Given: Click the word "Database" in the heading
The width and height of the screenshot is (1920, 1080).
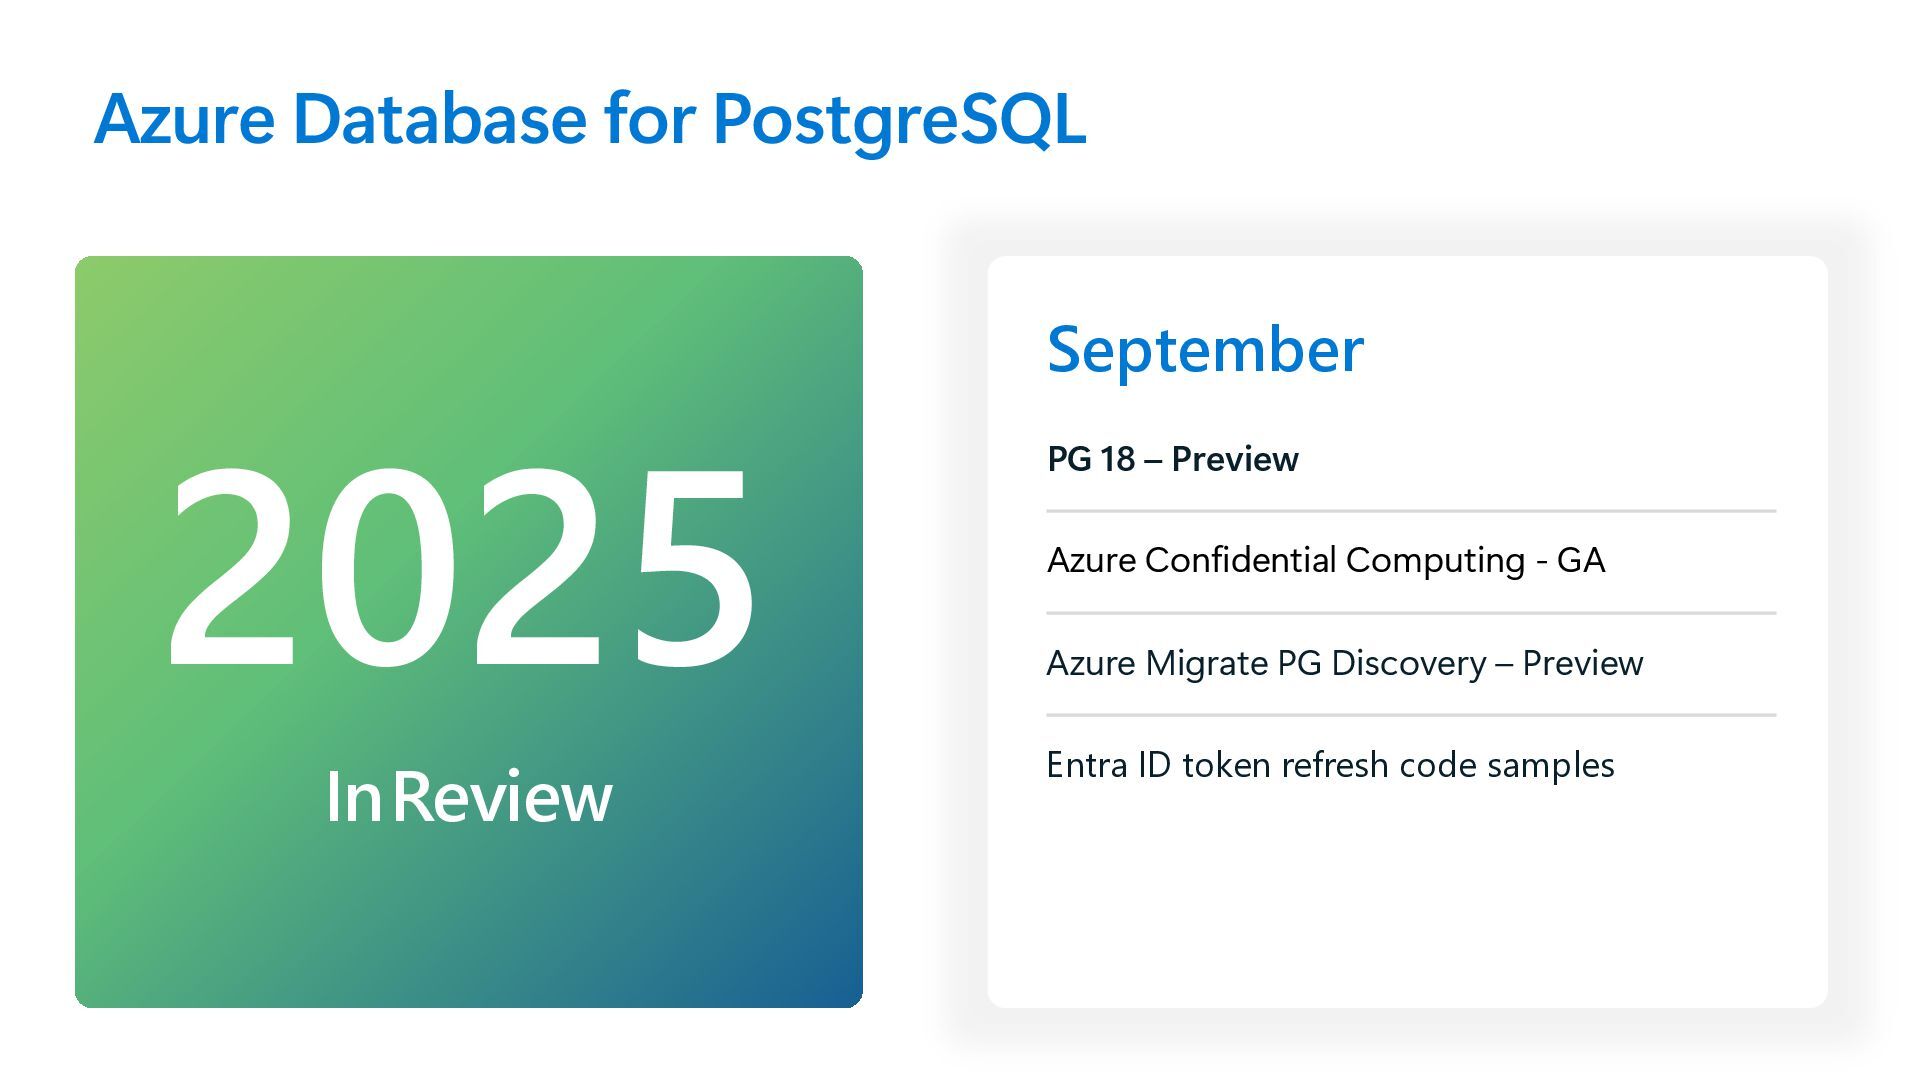Looking at the screenshot, I should [439, 119].
